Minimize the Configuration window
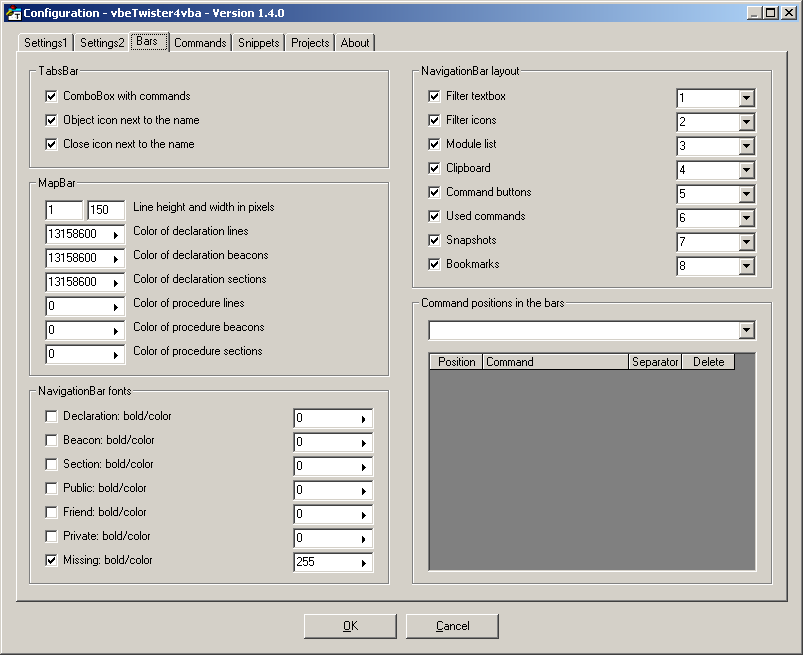The height and width of the screenshot is (655, 803). 754,13
